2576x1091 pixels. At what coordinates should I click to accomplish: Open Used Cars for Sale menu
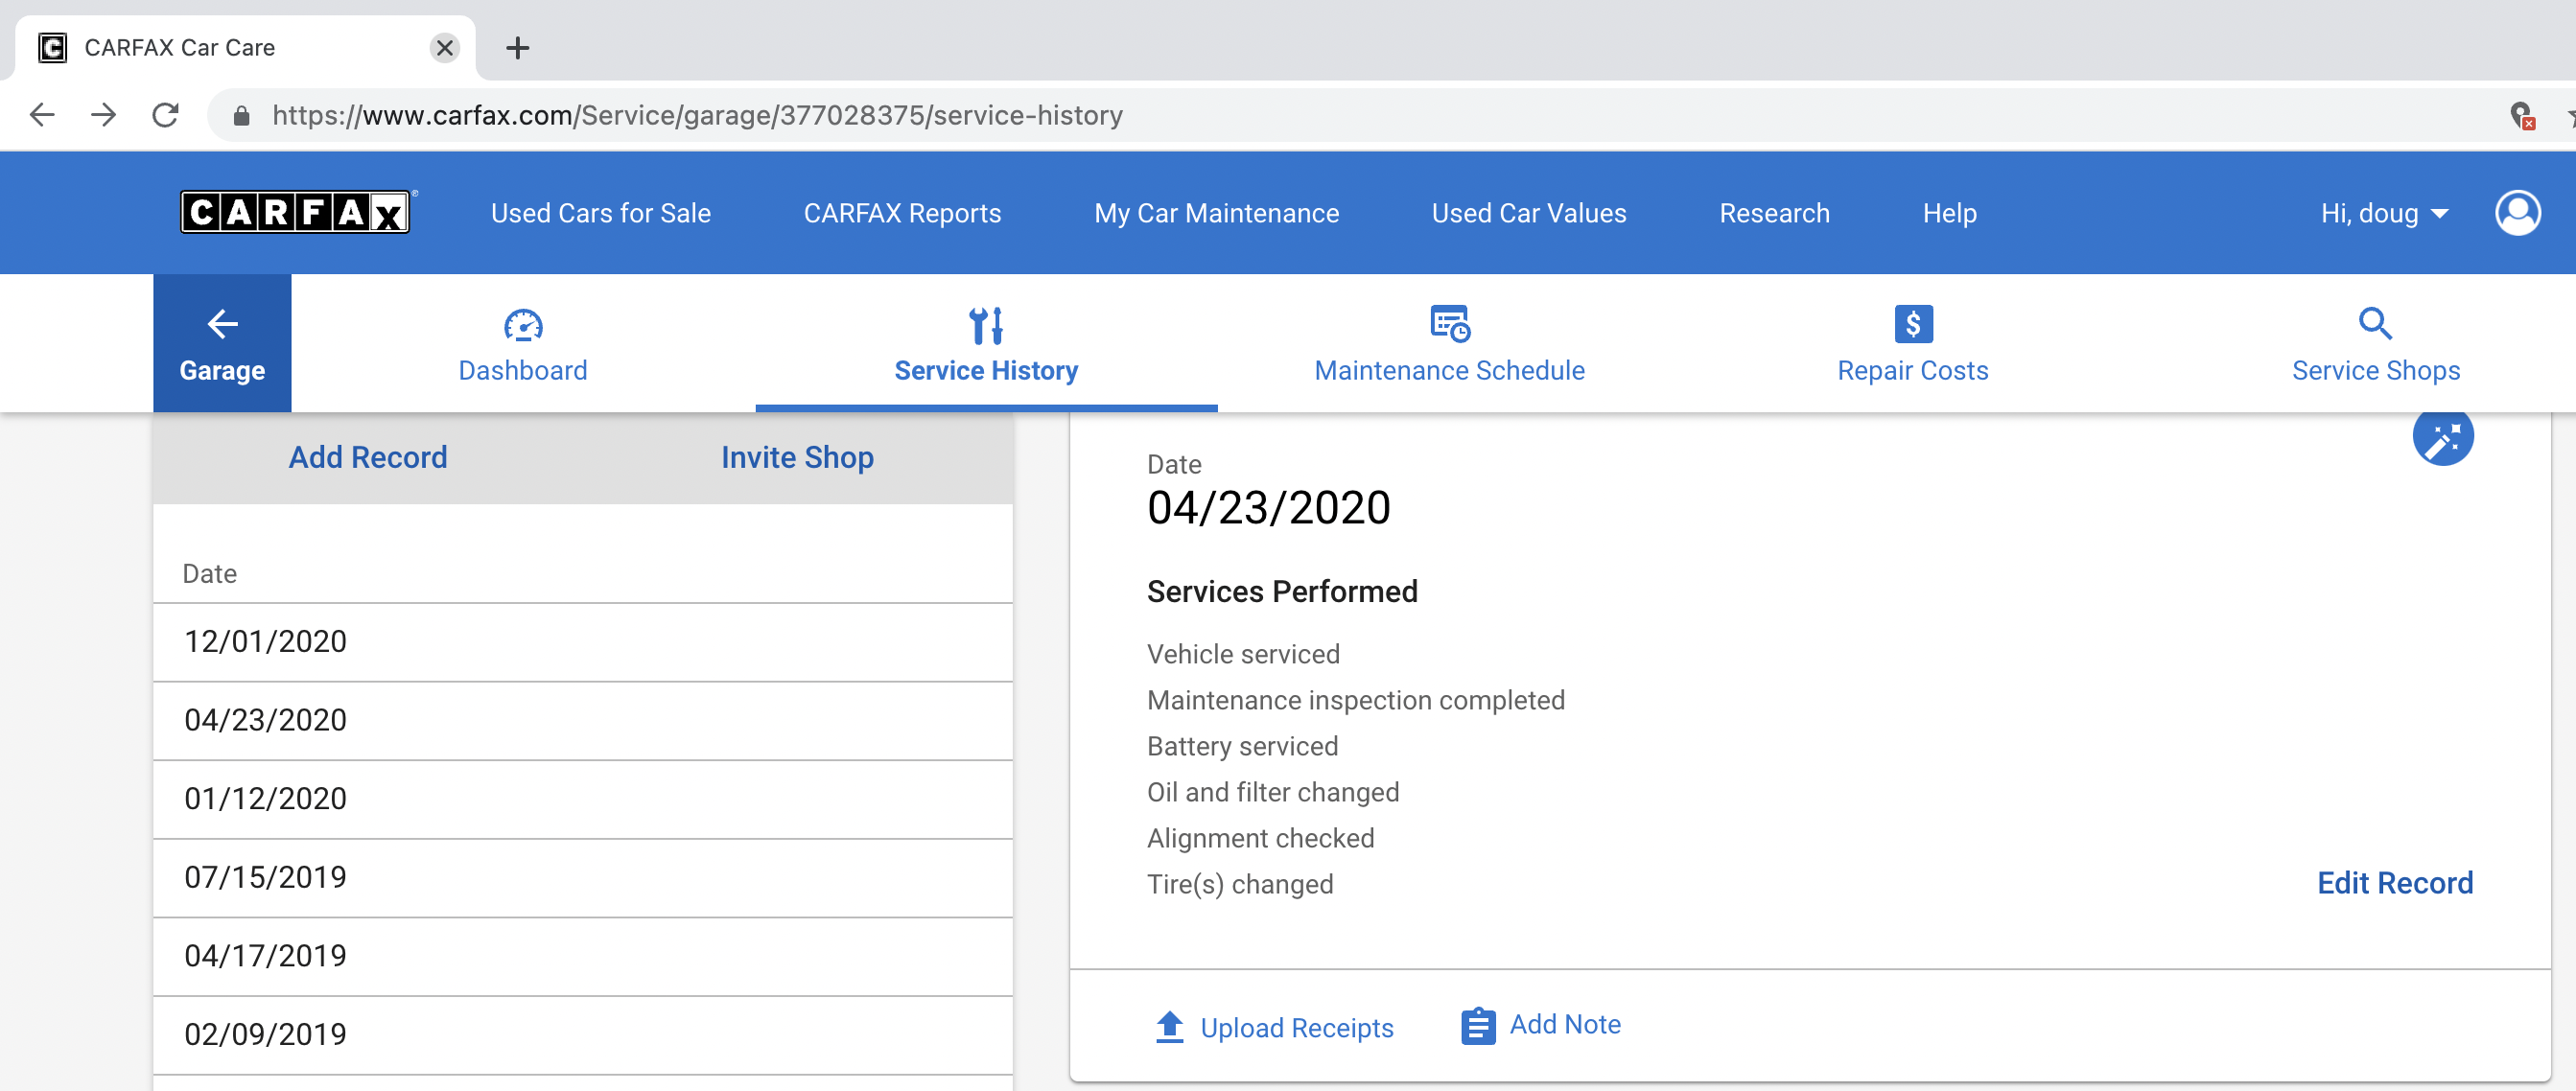[600, 213]
